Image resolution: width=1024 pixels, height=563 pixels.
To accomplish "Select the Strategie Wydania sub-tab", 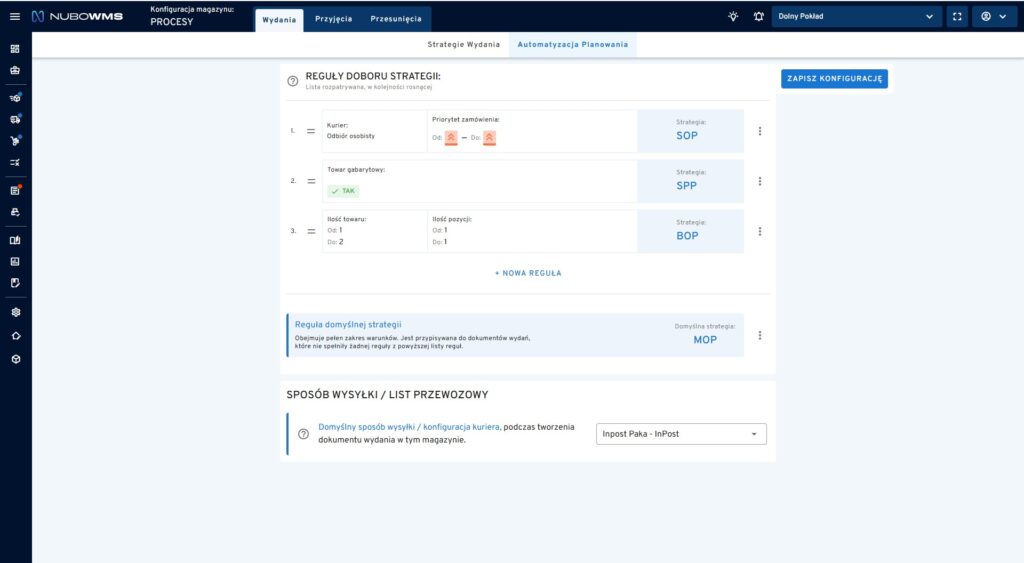I will (x=463, y=45).
